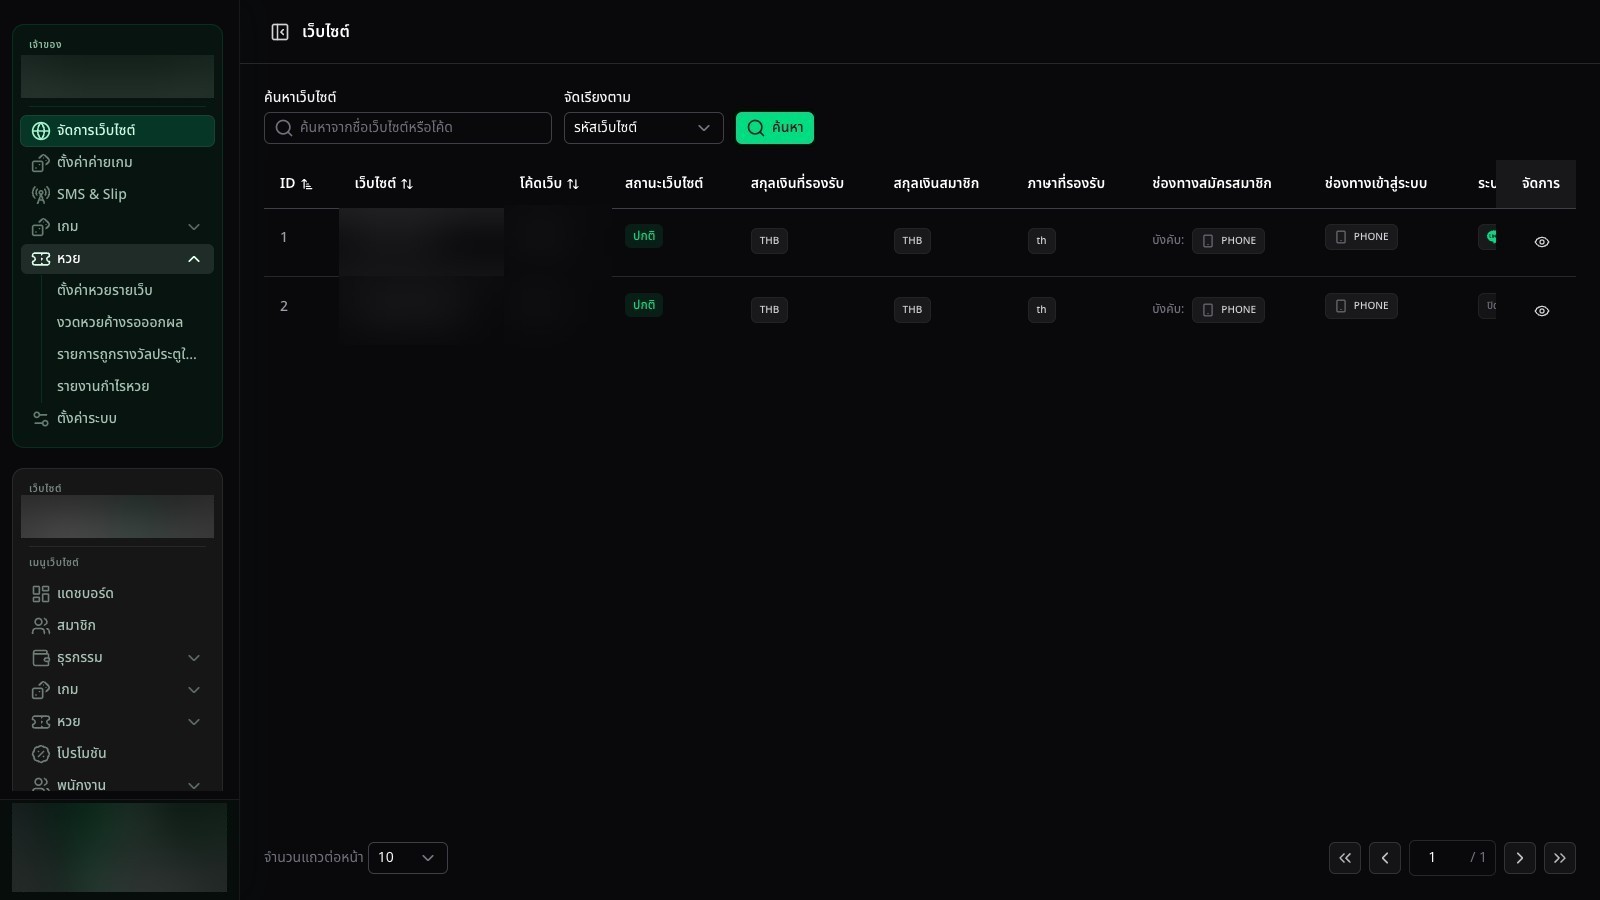Click the sliders icon for ตั้งค่าระบบ
The width and height of the screenshot is (1600, 900).
[x=41, y=419]
